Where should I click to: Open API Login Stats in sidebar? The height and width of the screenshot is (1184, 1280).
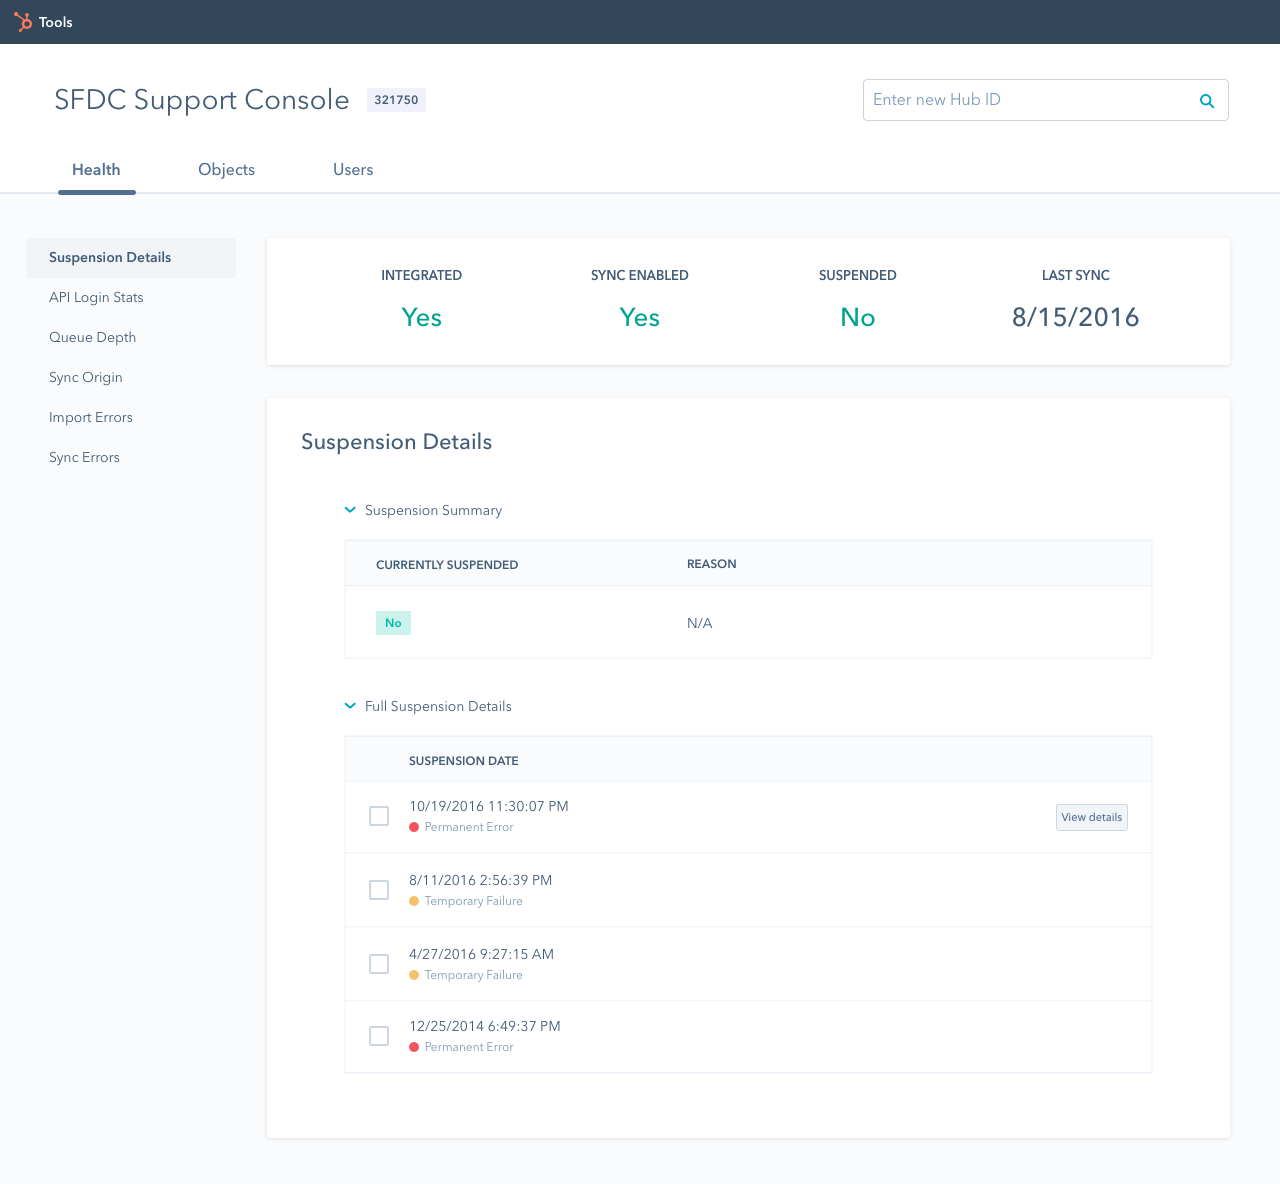96,298
